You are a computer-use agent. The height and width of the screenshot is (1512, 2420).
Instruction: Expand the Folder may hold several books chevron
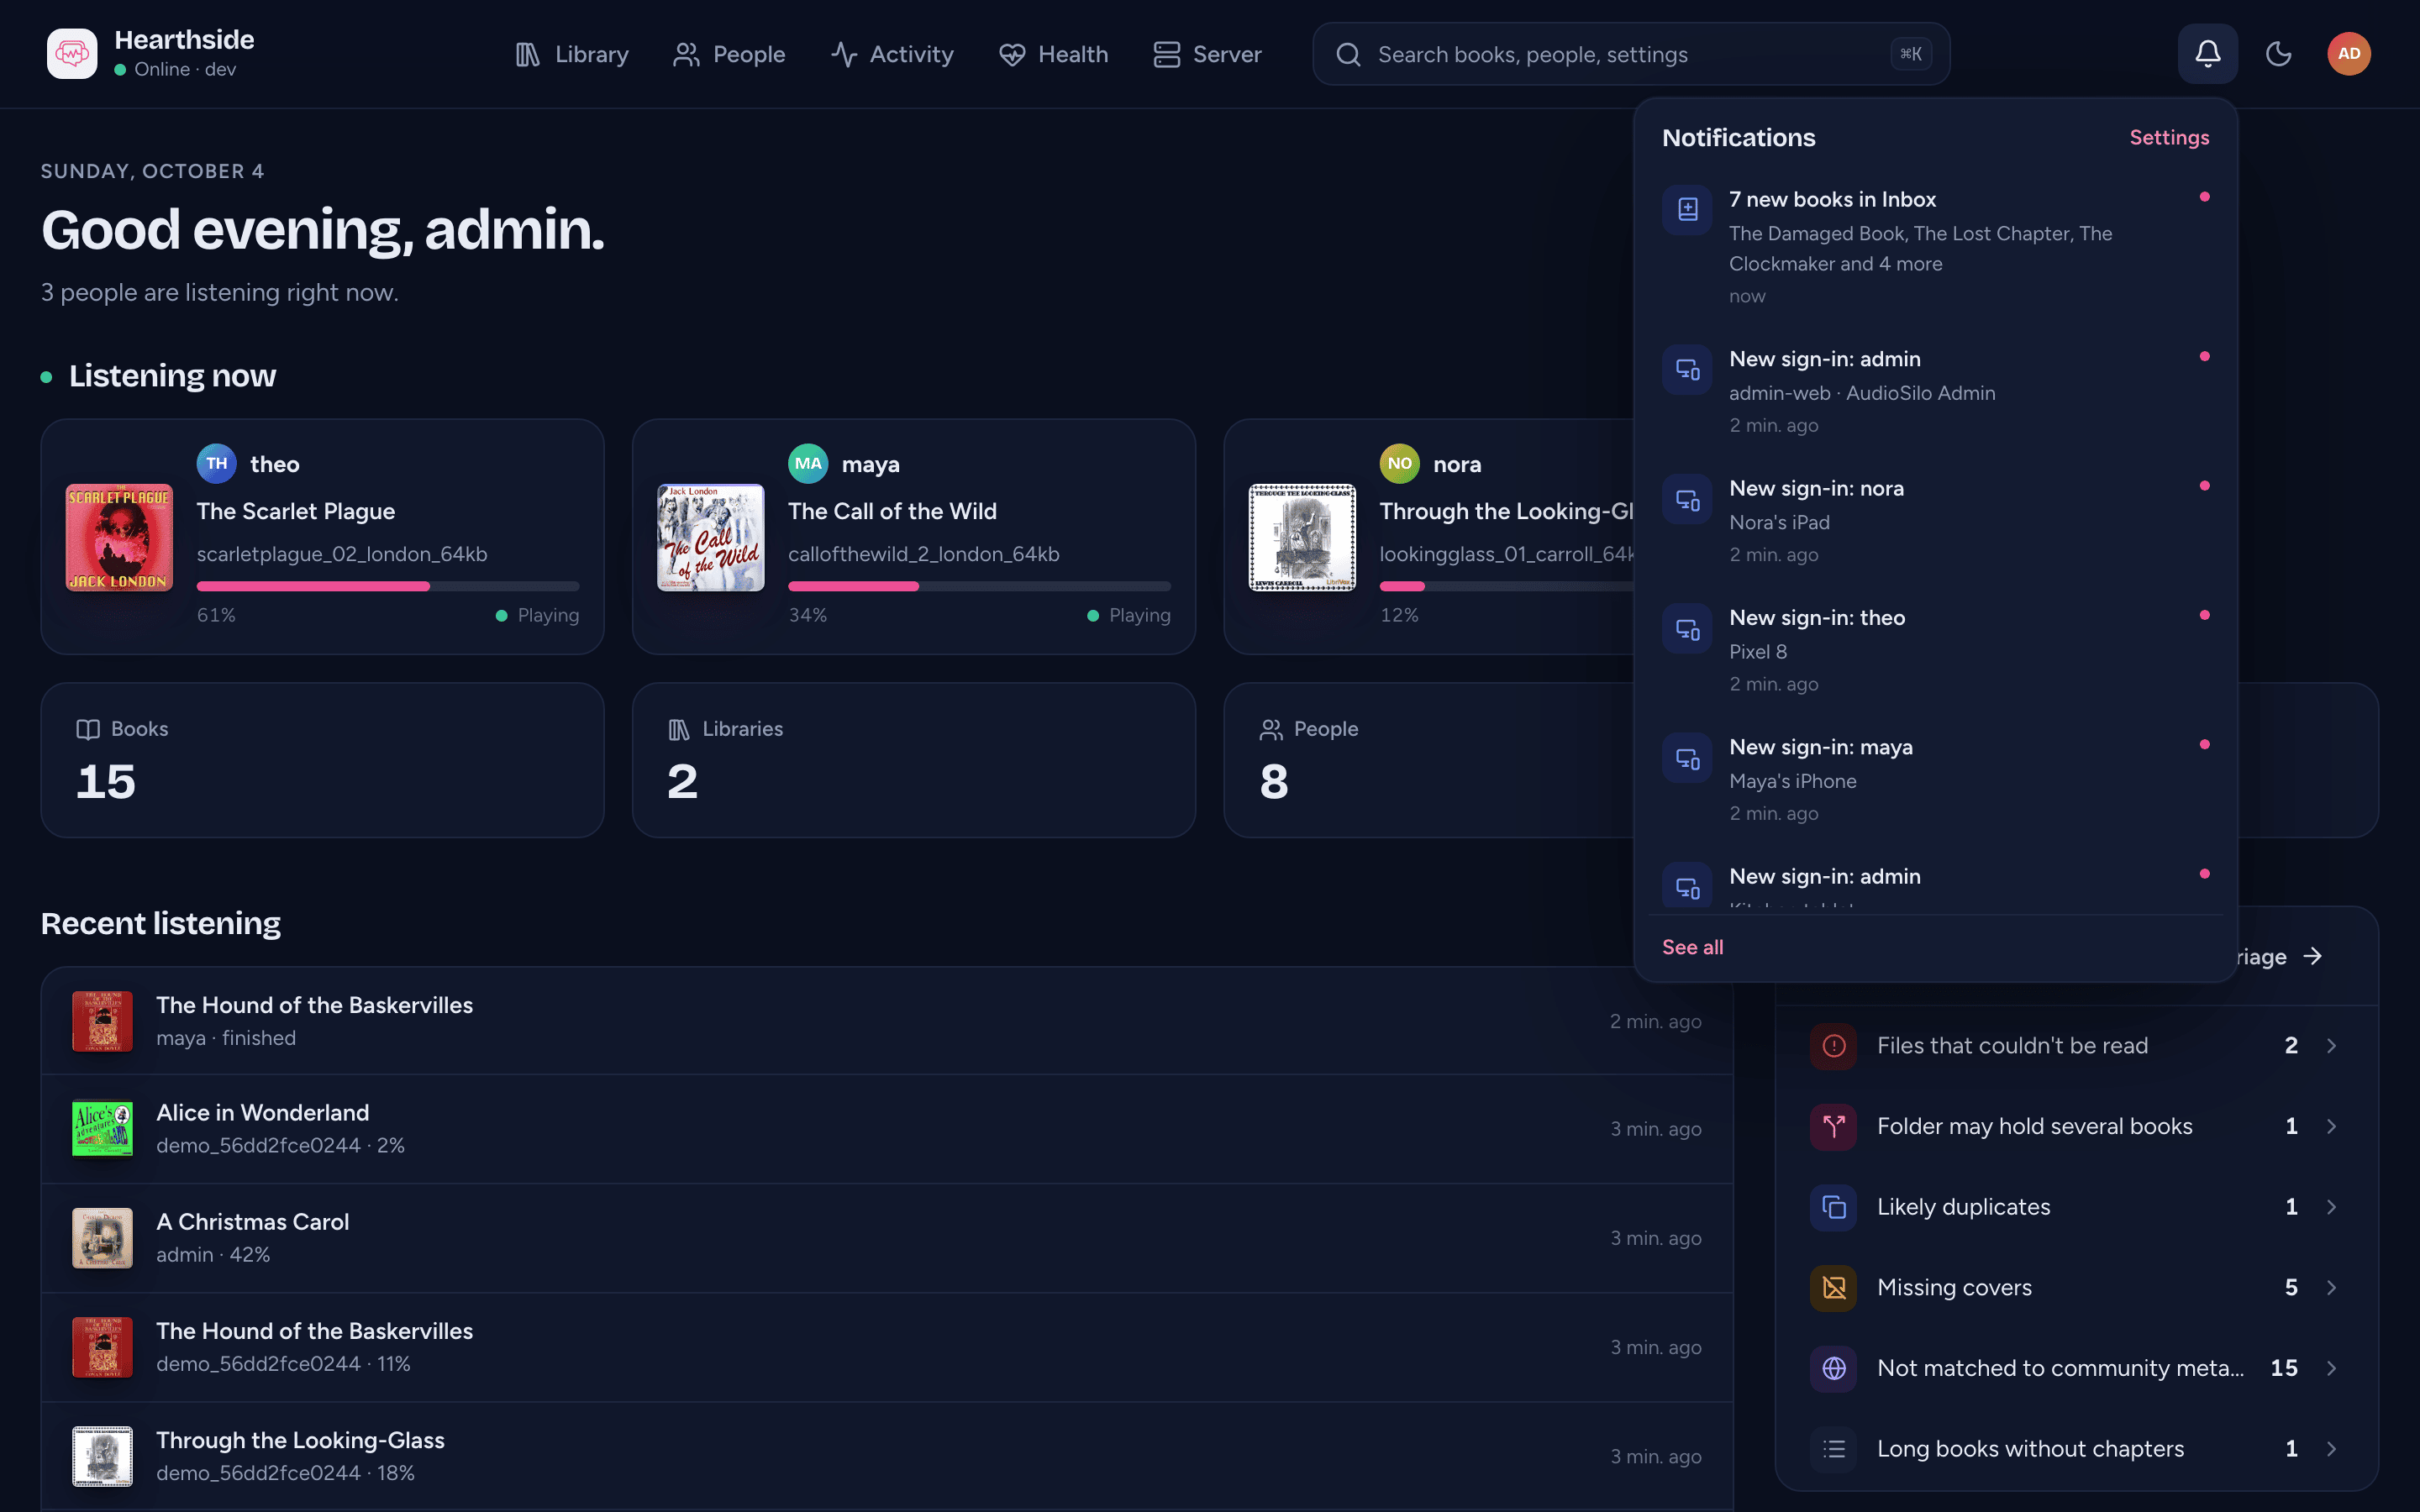[x=2331, y=1126]
